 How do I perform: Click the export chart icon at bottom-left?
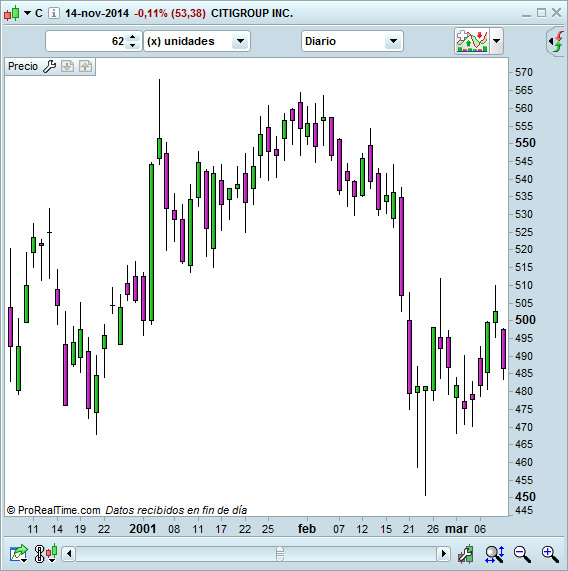click(x=19, y=554)
